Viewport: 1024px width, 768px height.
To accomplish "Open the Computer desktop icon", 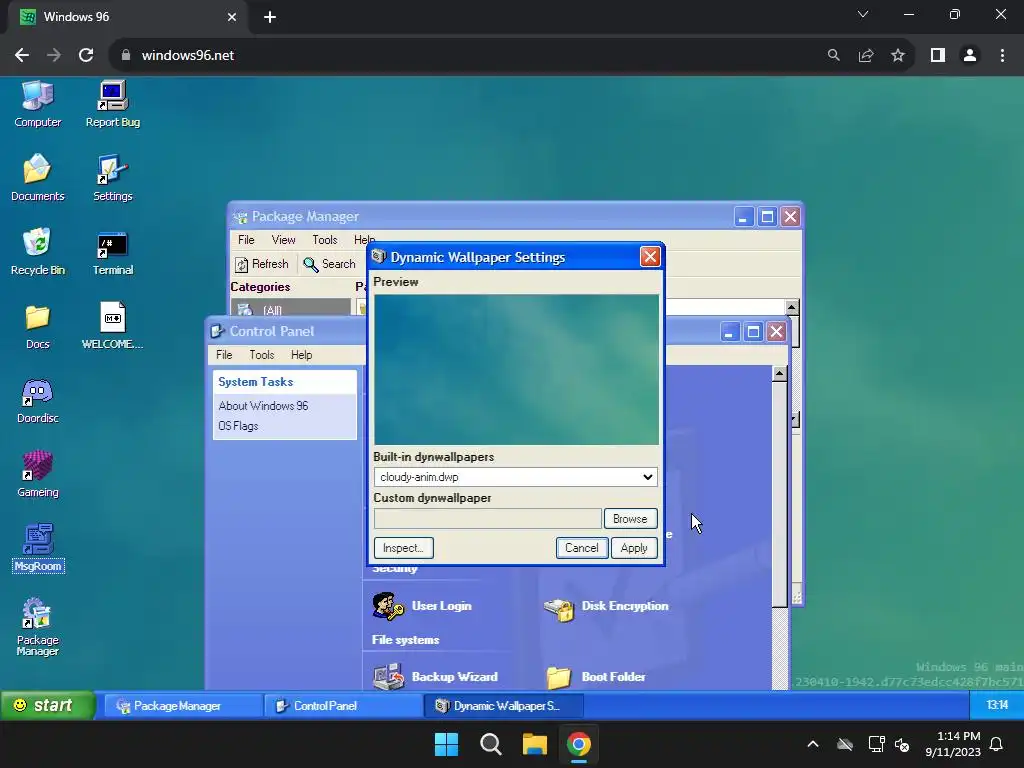I will coord(37,104).
